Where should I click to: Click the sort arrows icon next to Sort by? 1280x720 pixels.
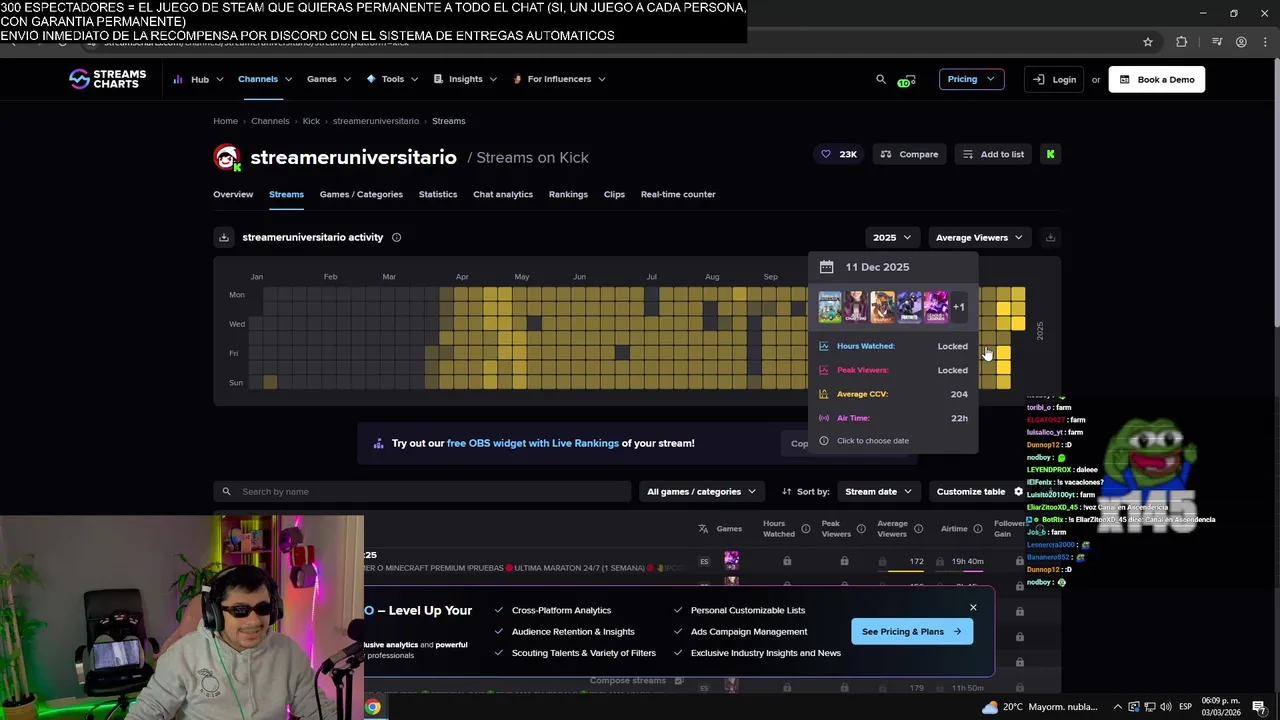787,491
